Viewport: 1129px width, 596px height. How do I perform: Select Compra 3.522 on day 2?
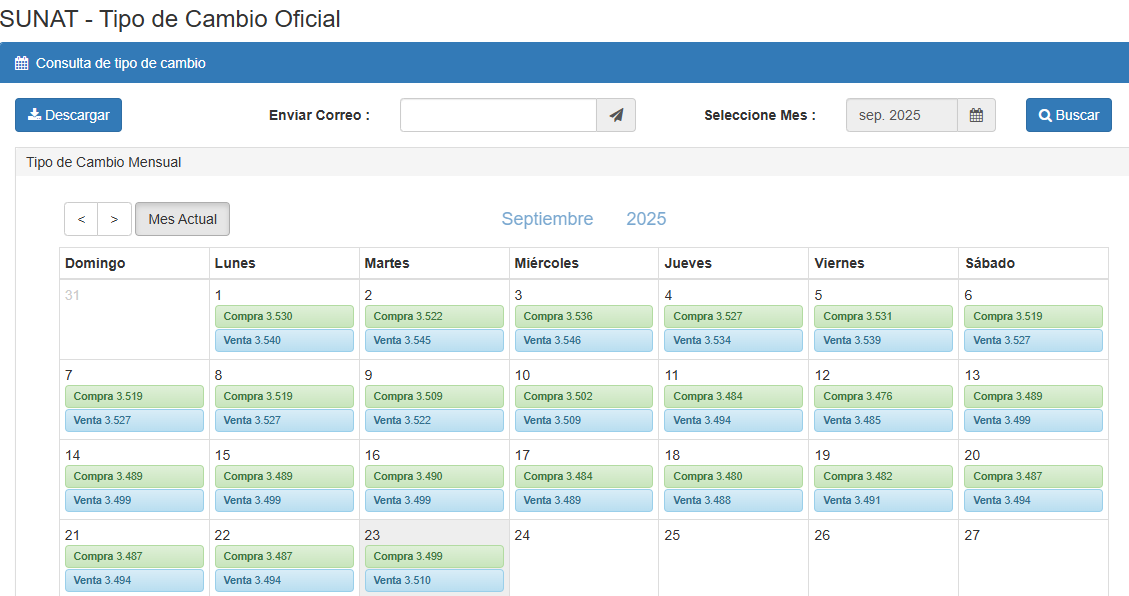[434, 317]
